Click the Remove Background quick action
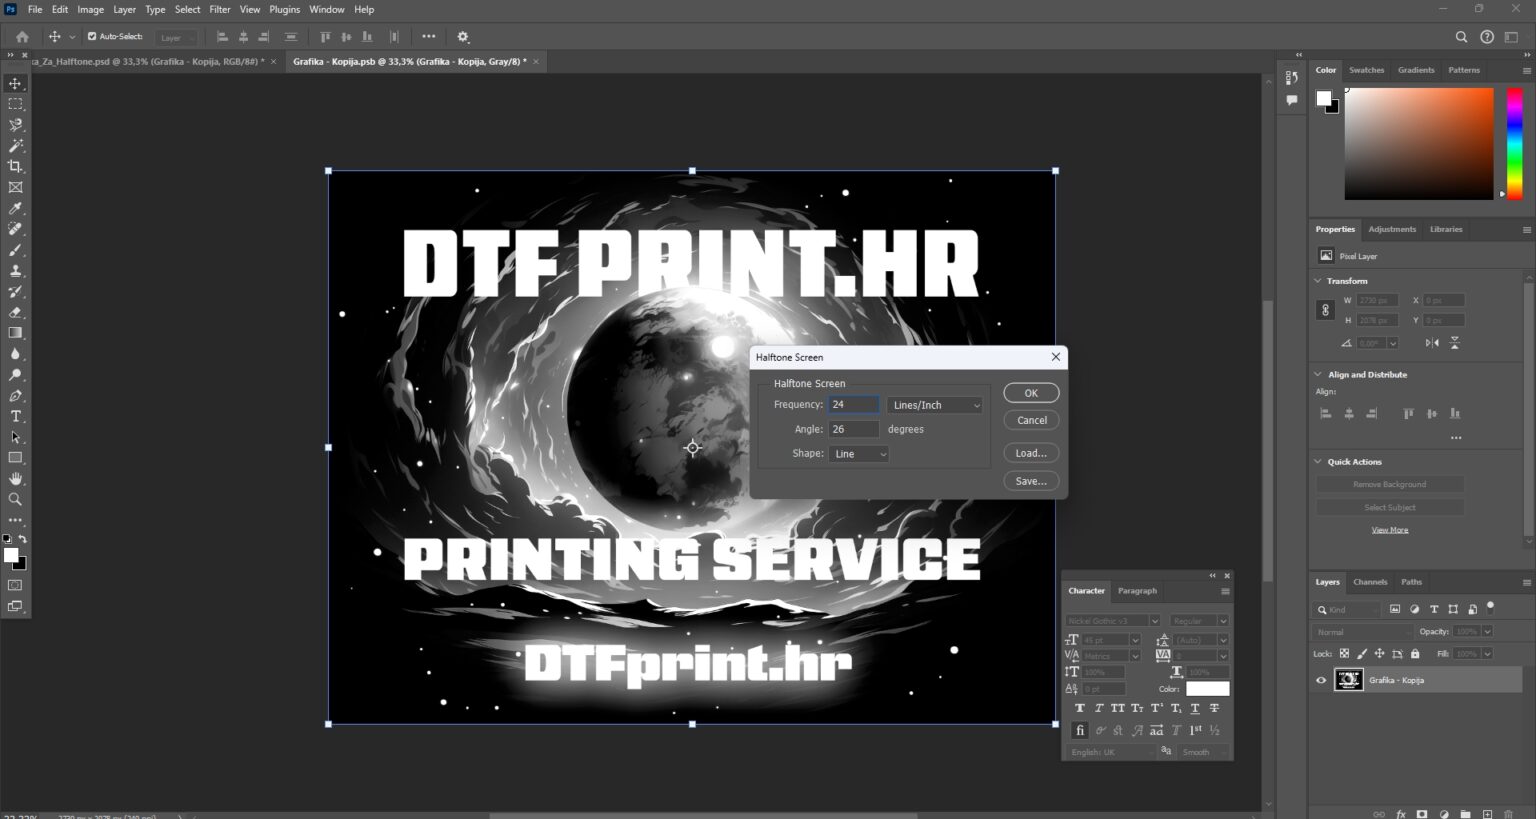Screen dimensions: 1536x819 click(1390, 484)
